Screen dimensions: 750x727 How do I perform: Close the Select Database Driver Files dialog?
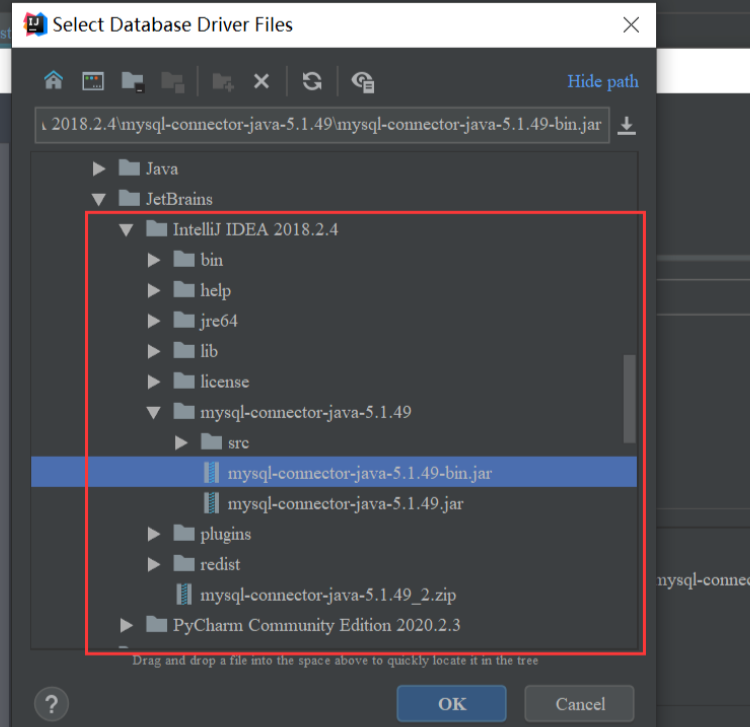click(x=631, y=24)
